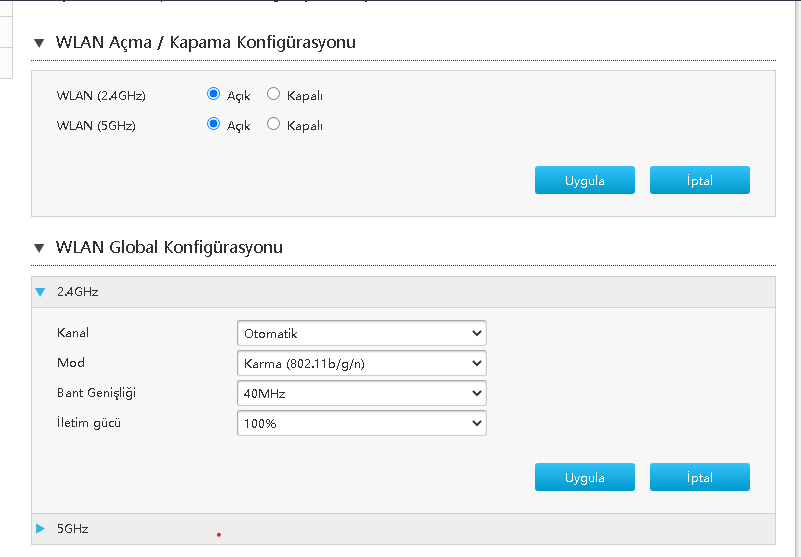Collapse WLAN Açma / Kapama Konfigürasyonu section arrow
The image size is (801, 557).
coord(40,43)
